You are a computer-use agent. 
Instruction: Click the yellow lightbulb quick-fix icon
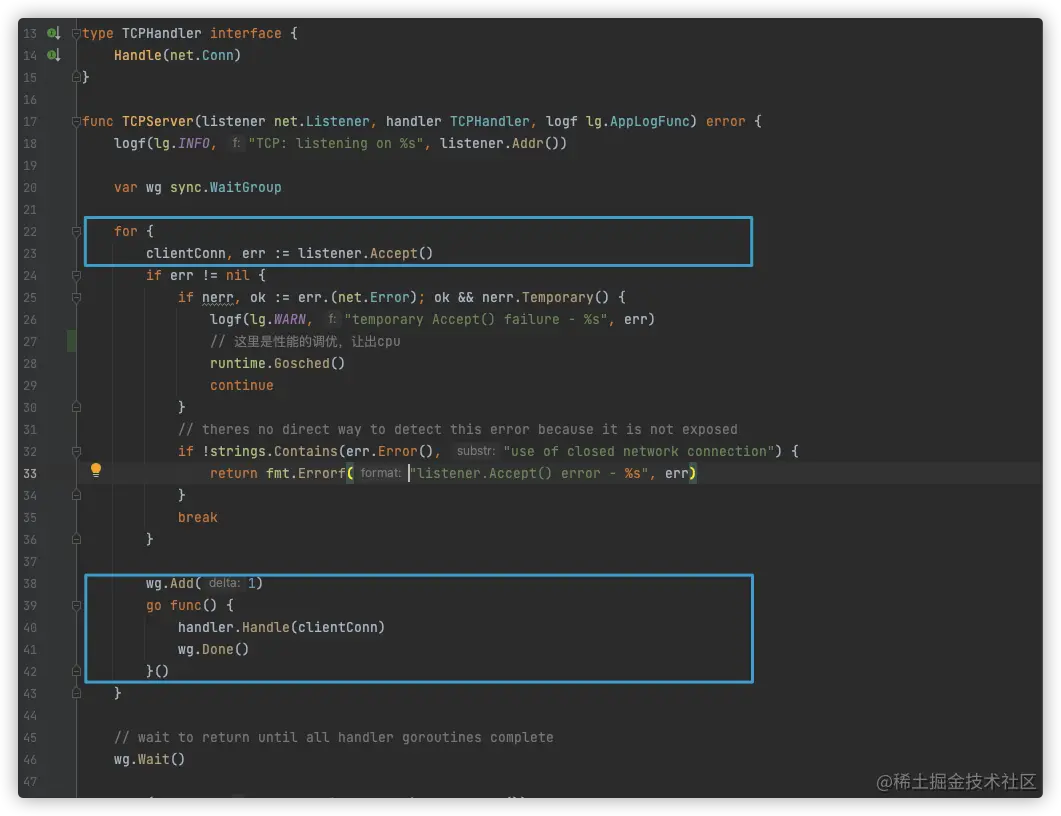tap(96, 470)
